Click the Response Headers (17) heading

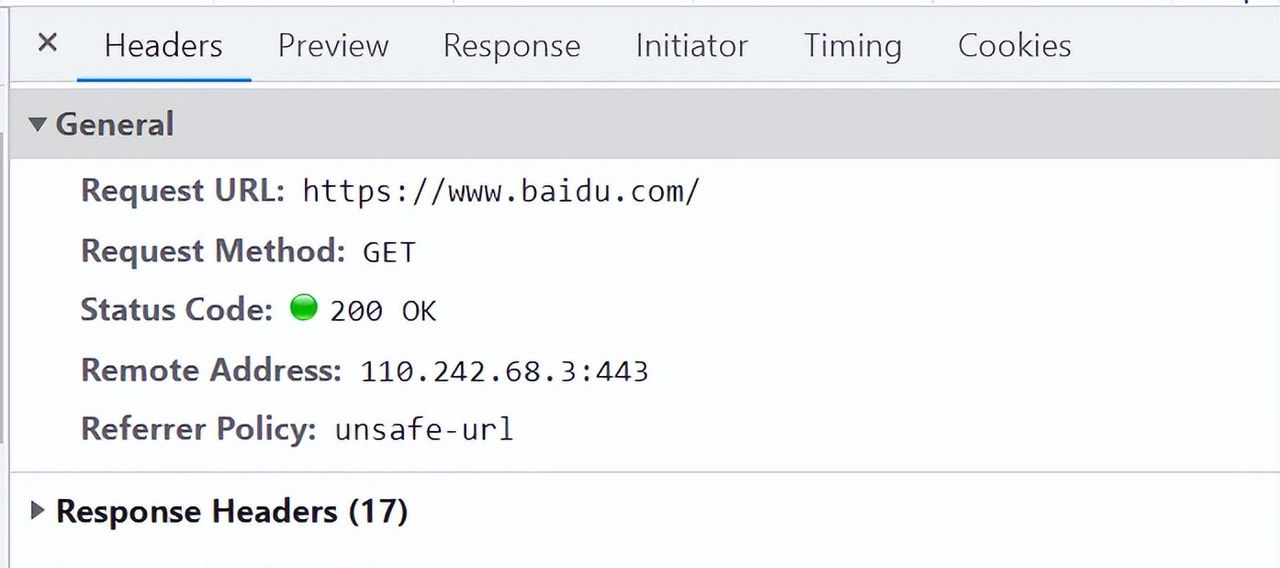pos(232,511)
